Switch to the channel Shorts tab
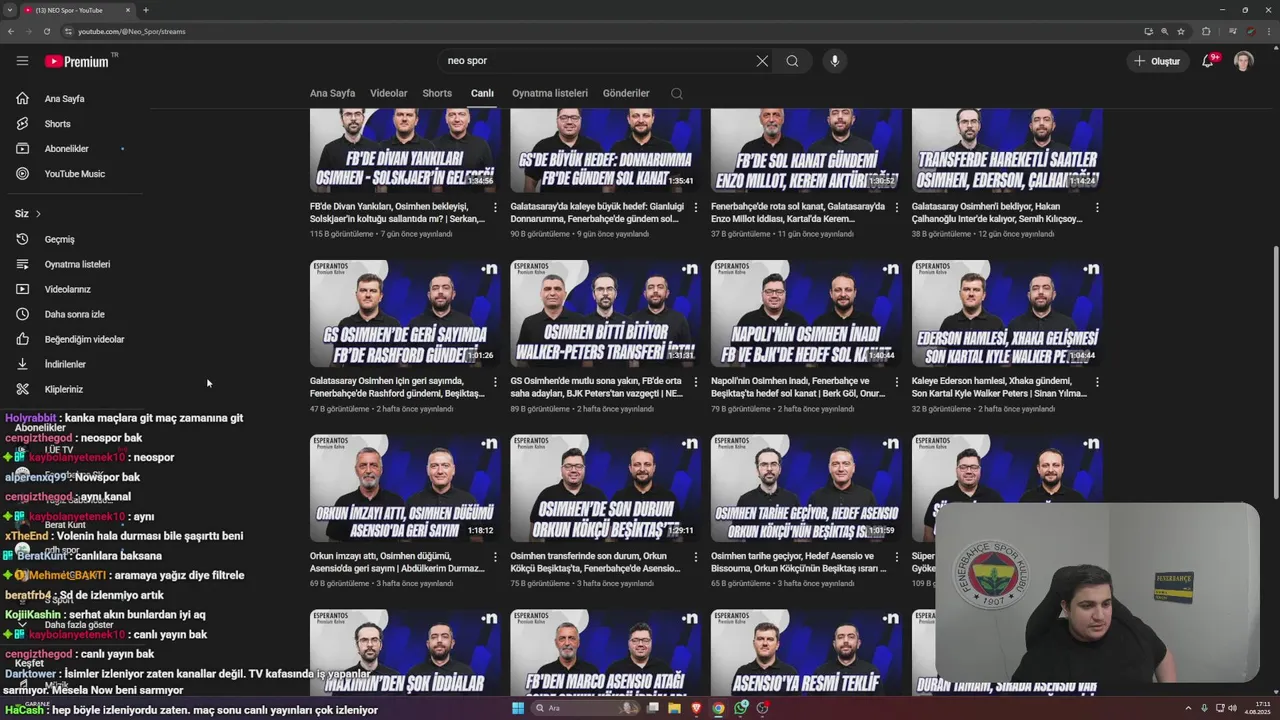 [437, 93]
